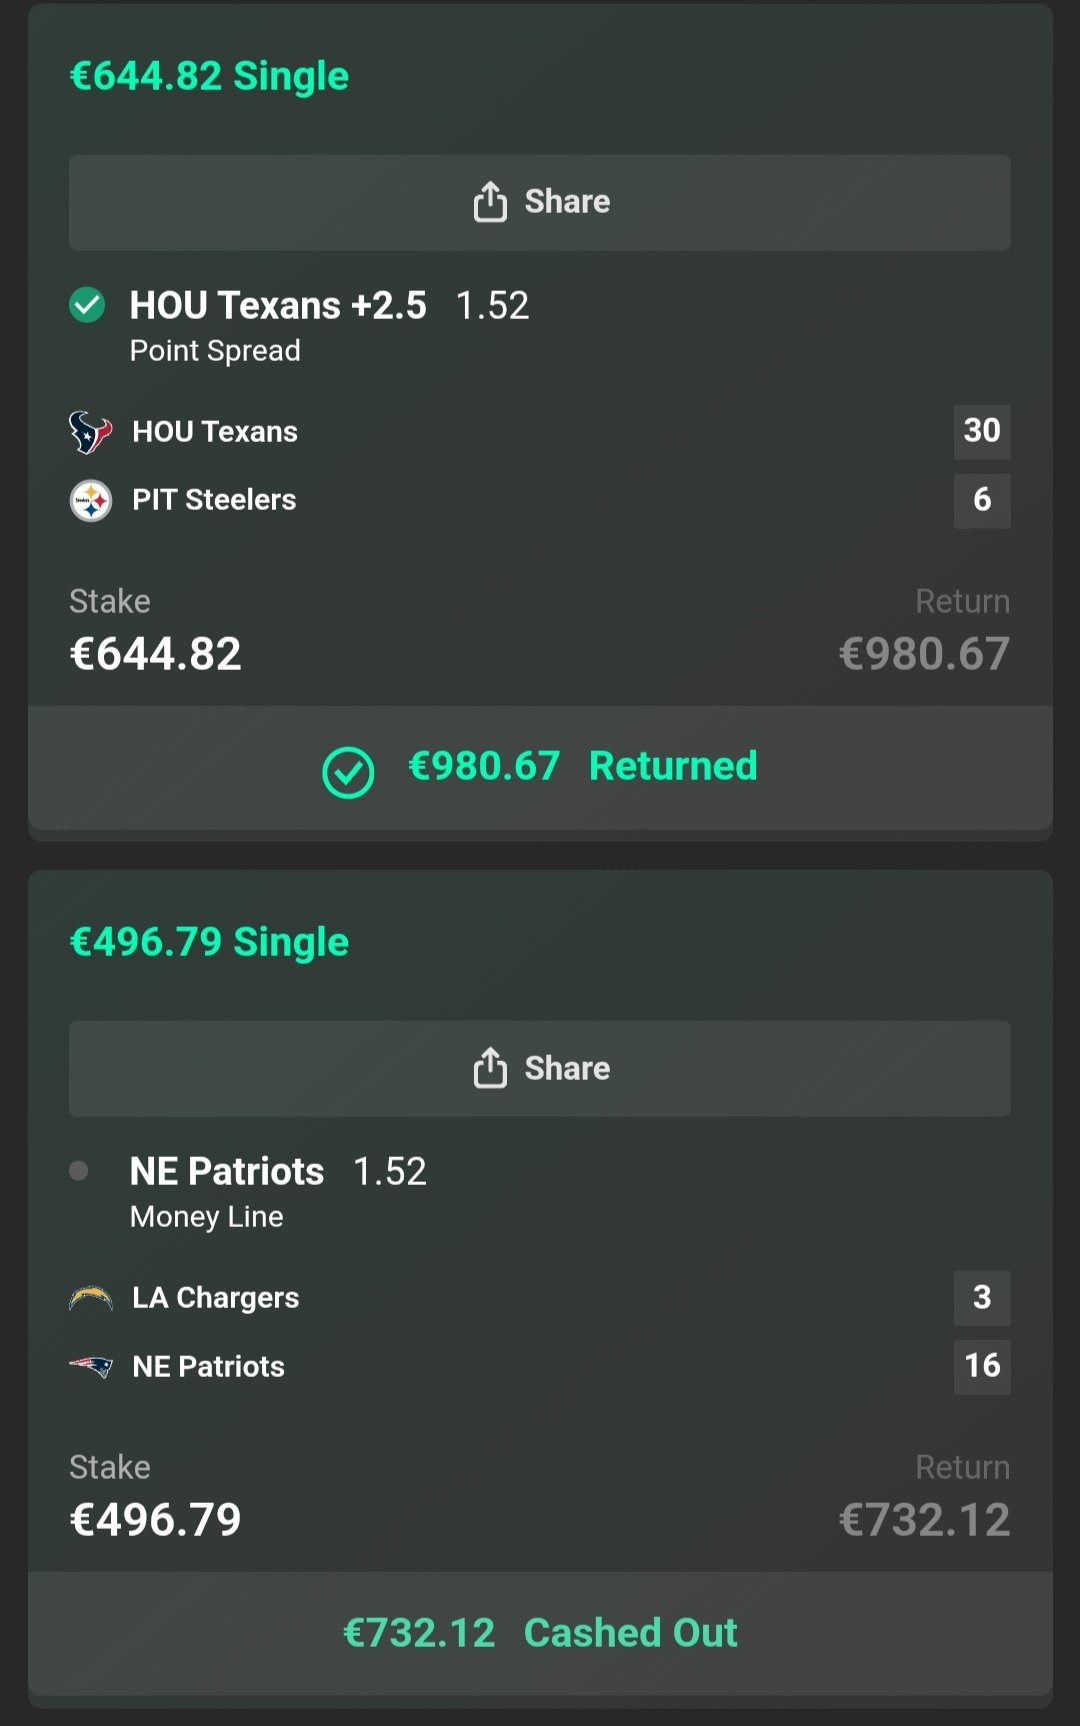This screenshot has height=1726, width=1080.
Task: Select the NE Patriots Money Line selection
Action: (227, 1171)
